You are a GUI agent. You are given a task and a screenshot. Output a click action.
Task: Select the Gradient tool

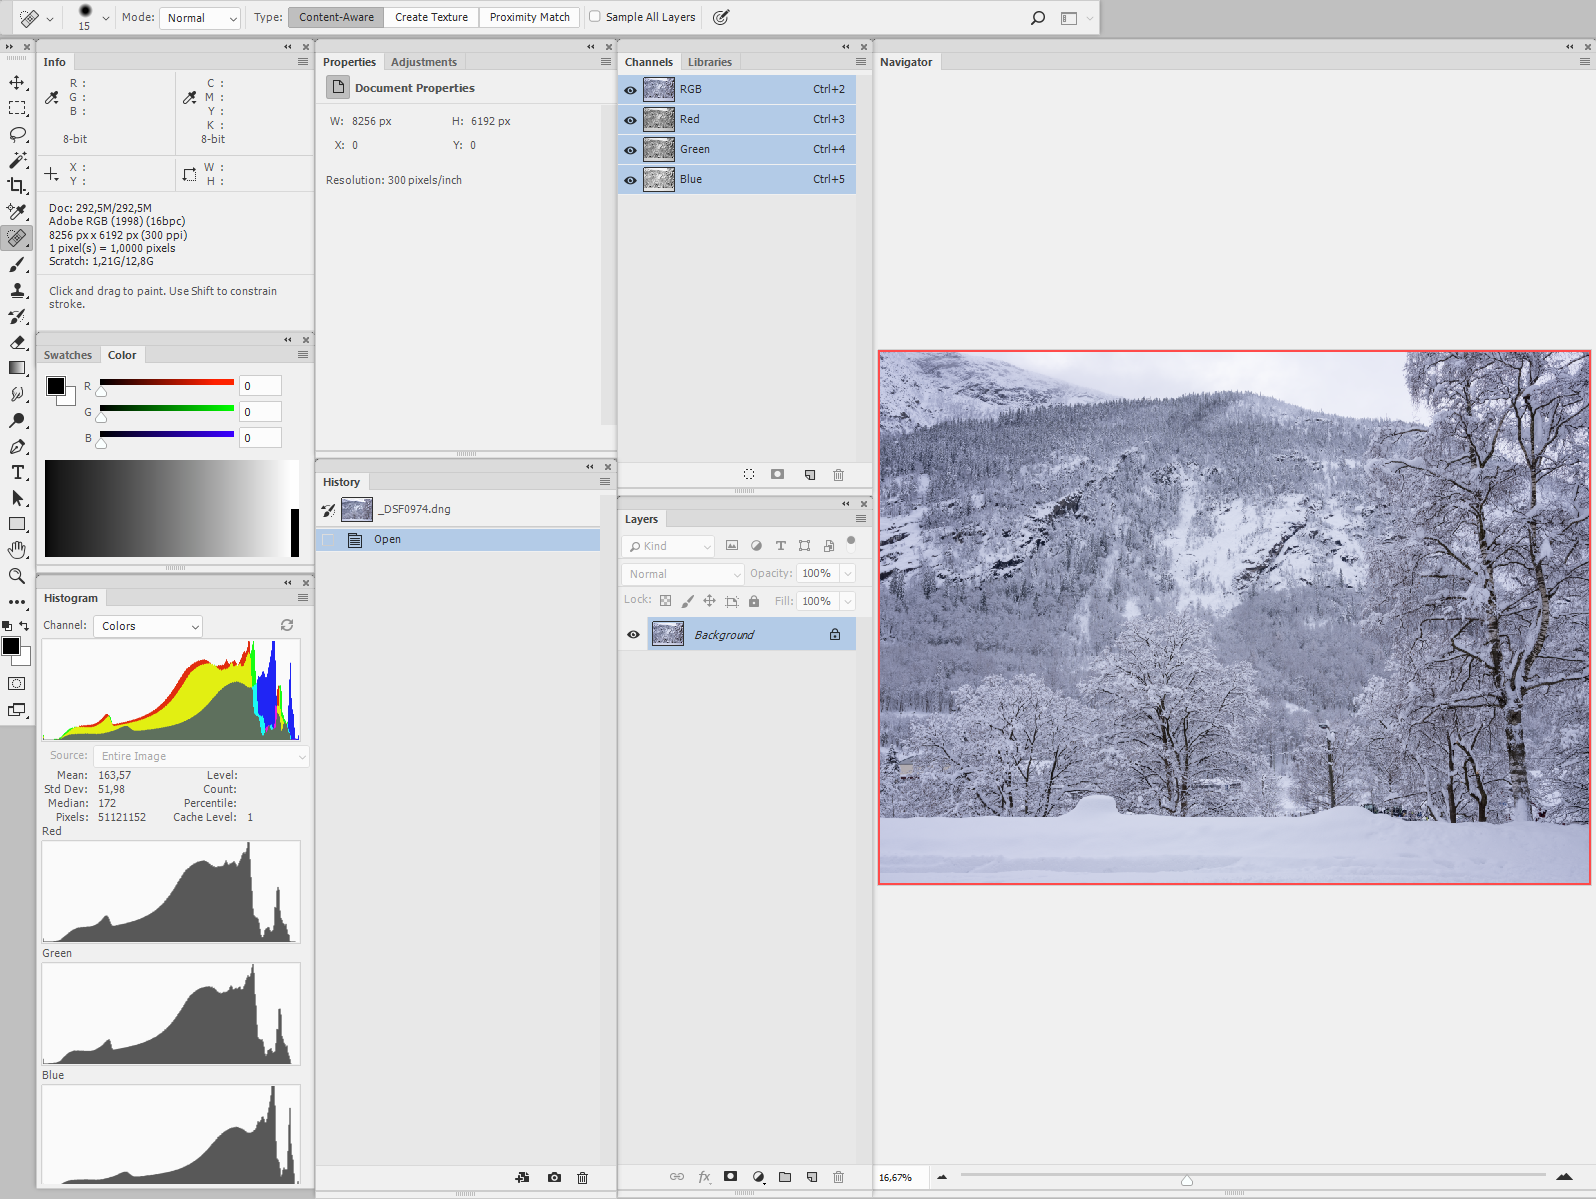click(x=17, y=368)
